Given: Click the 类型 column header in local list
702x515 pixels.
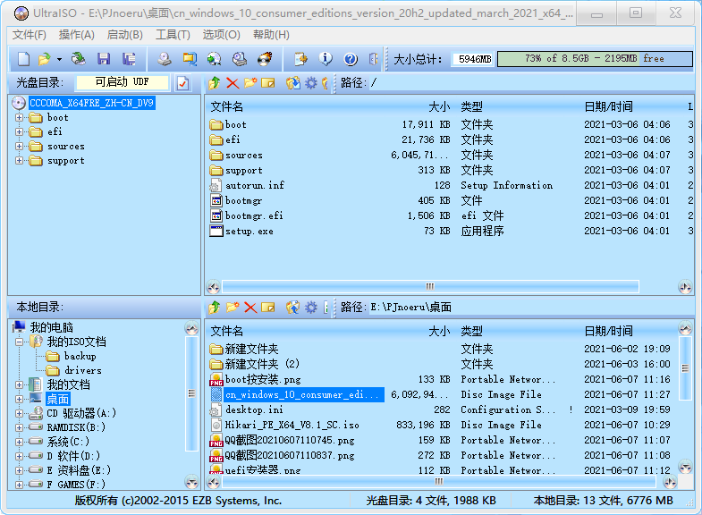Looking at the screenshot, I should 472,331.
